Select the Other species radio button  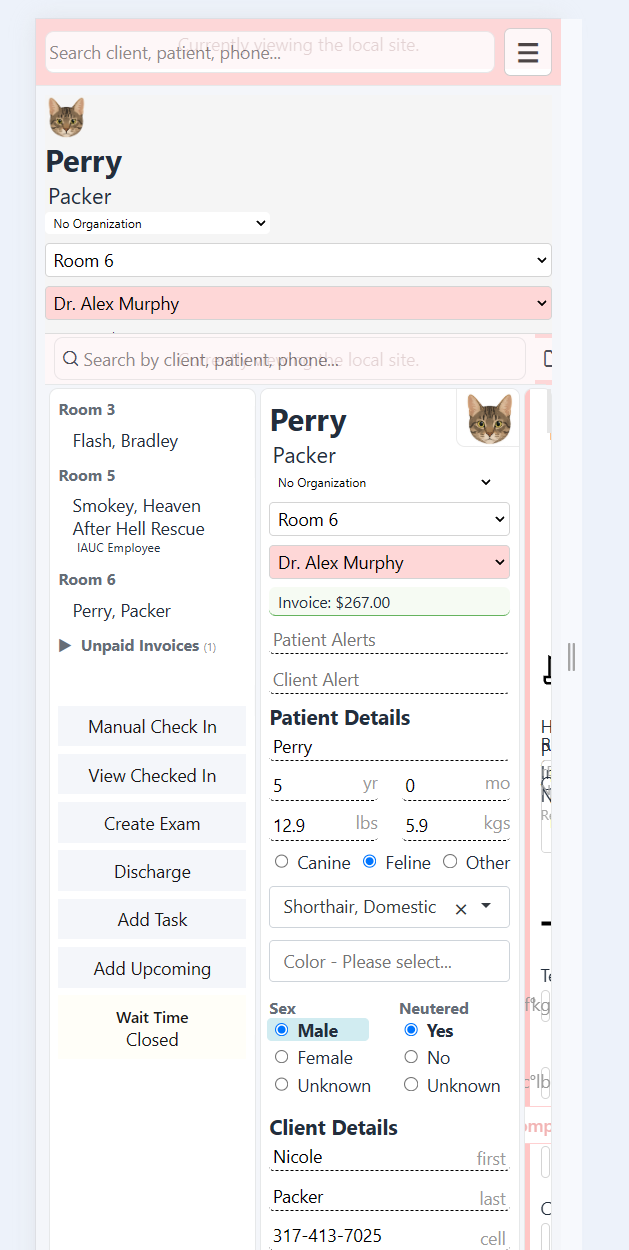tap(450, 862)
